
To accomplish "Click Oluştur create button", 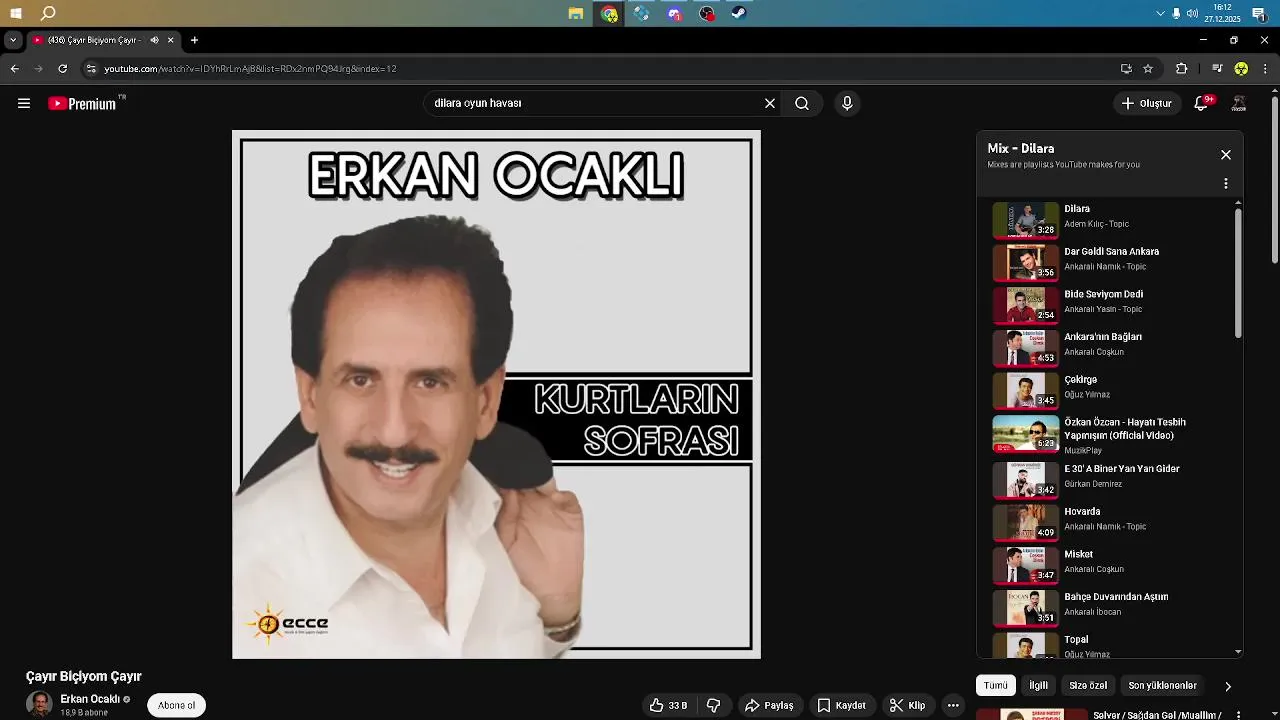I will click(x=1146, y=103).
